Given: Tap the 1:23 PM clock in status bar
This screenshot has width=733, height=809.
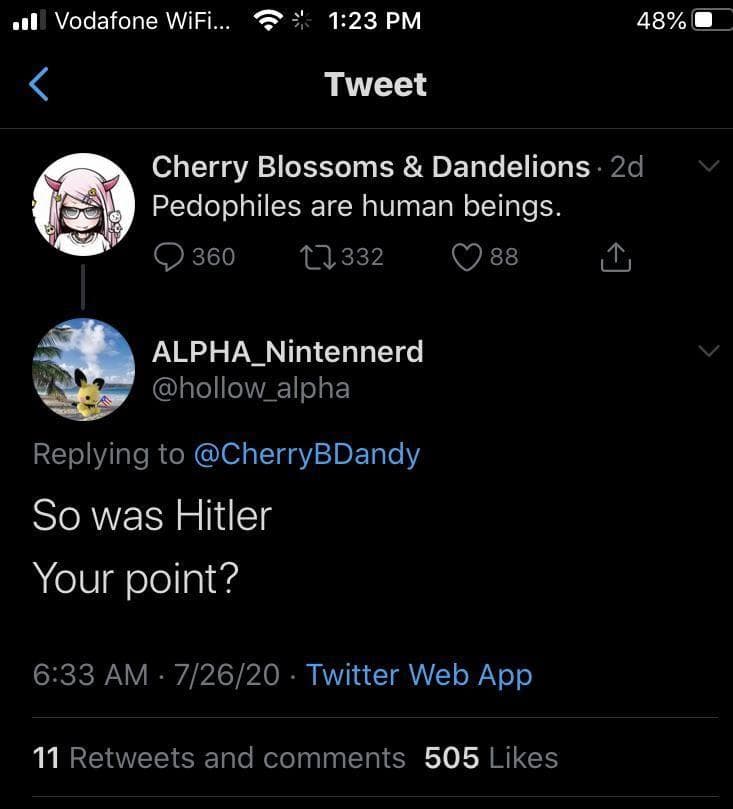Looking at the screenshot, I should click(x=374, y=20).
